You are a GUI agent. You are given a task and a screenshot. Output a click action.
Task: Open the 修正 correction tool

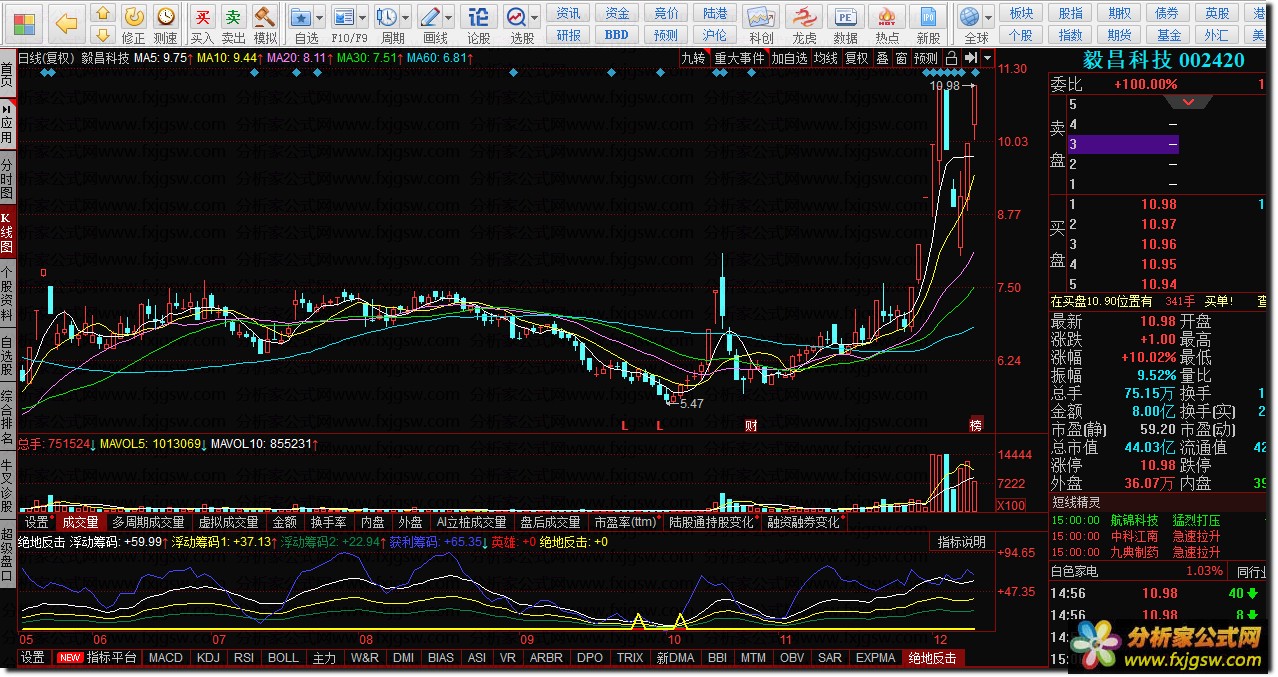(133, 24)
